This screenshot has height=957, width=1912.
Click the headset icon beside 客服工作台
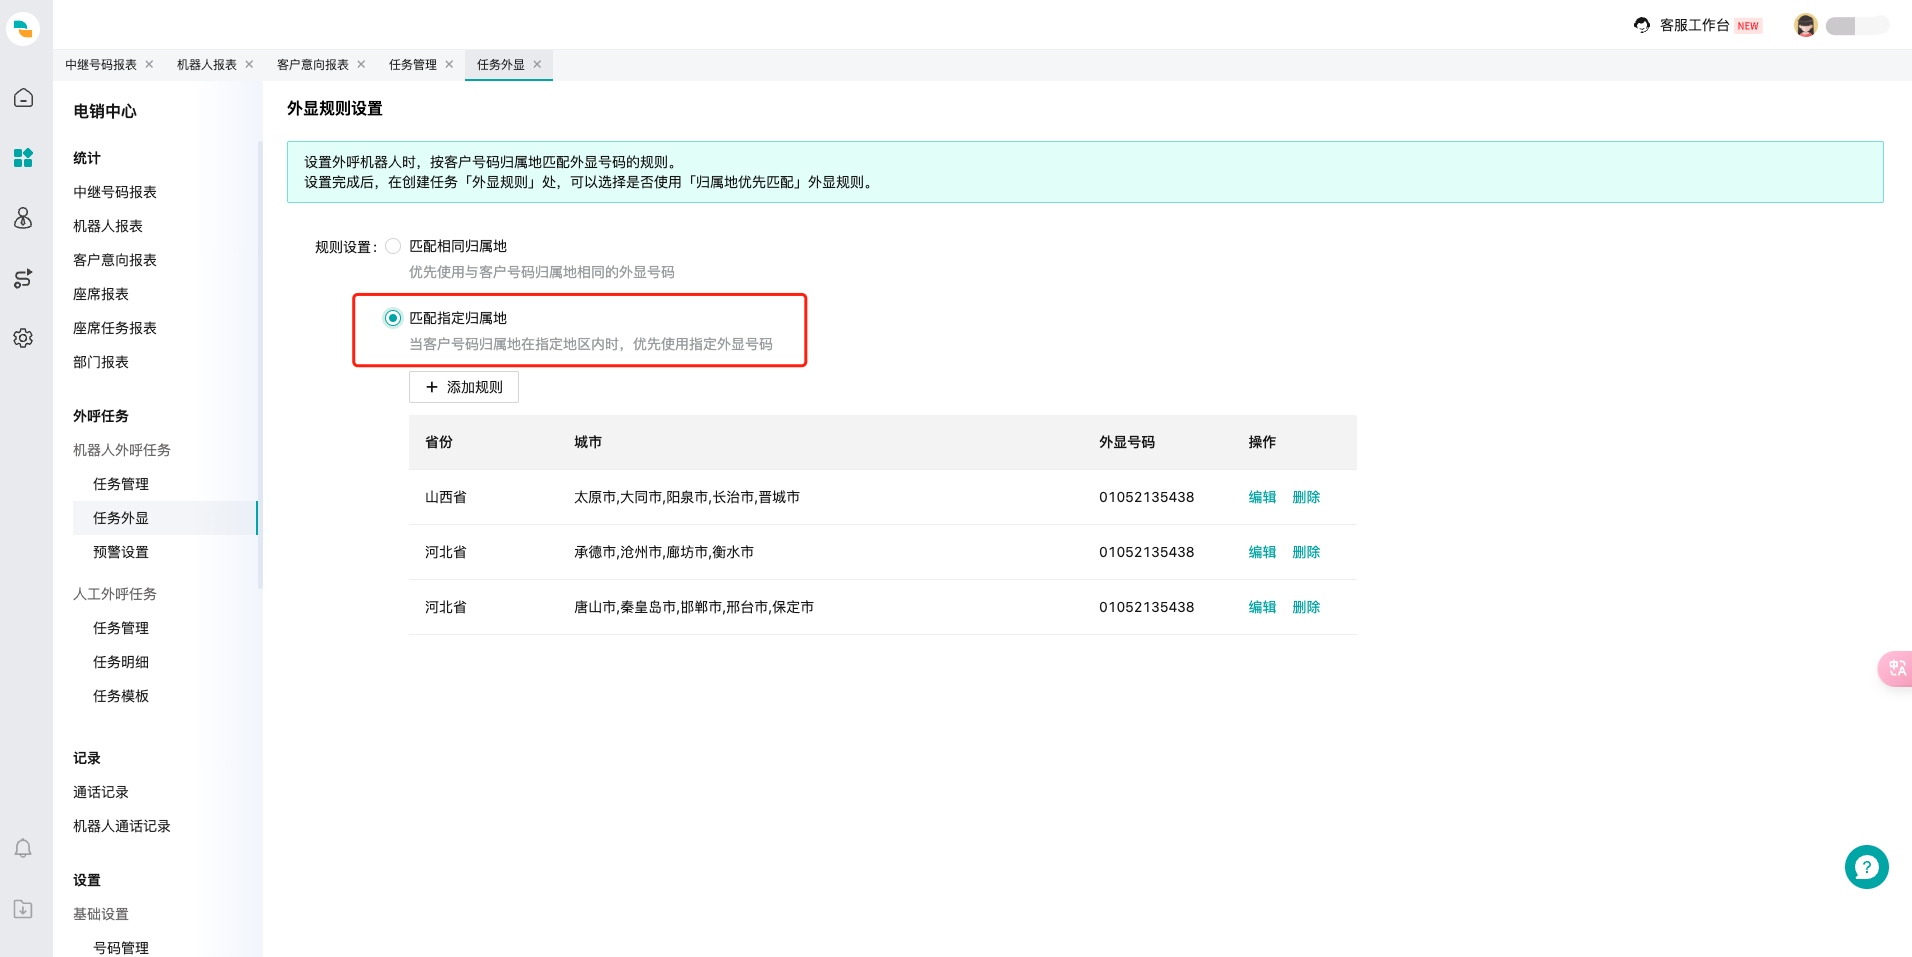[1642, 25]
